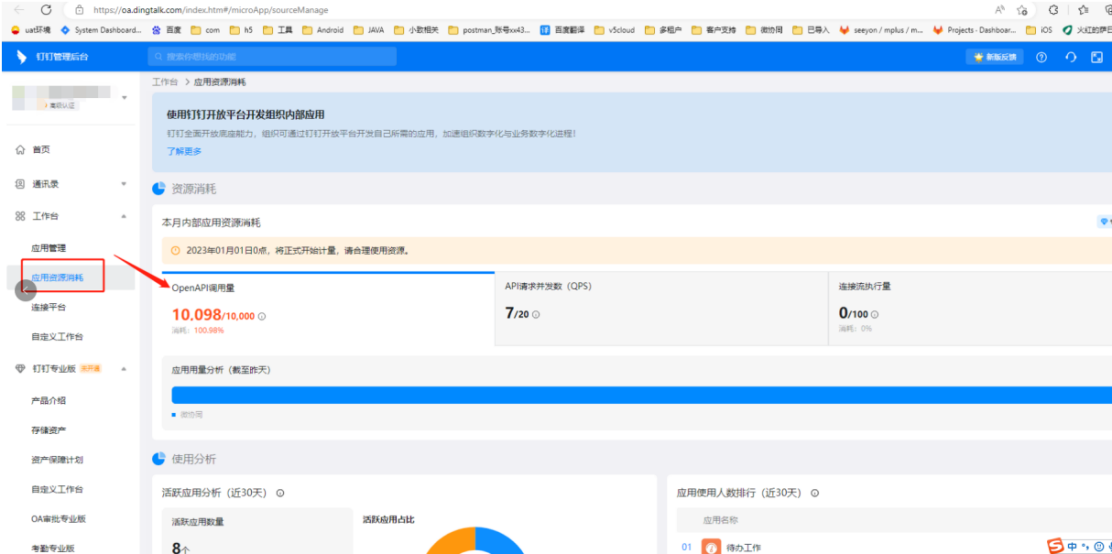Collapse the 钉钉专业版 submenu arrow
Viewport: 1112px width, 554px height.
[123, 368]
